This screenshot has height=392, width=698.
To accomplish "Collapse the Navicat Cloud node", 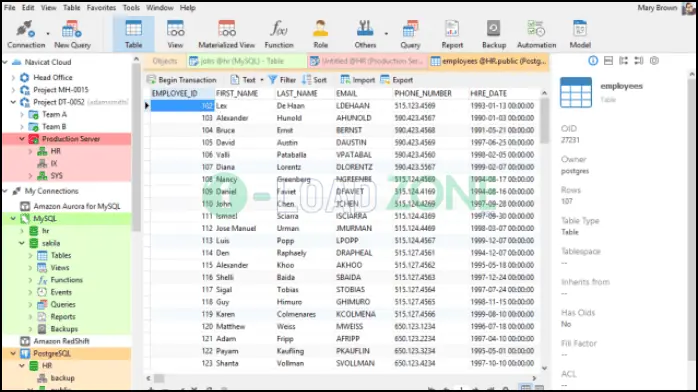I will tap(5, 62).
